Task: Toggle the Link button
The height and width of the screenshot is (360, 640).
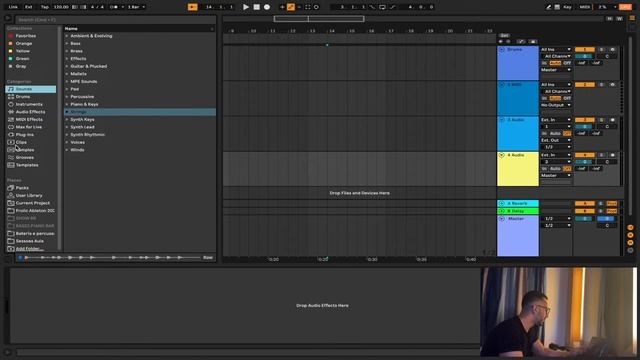Action: [x=13, y=7]
